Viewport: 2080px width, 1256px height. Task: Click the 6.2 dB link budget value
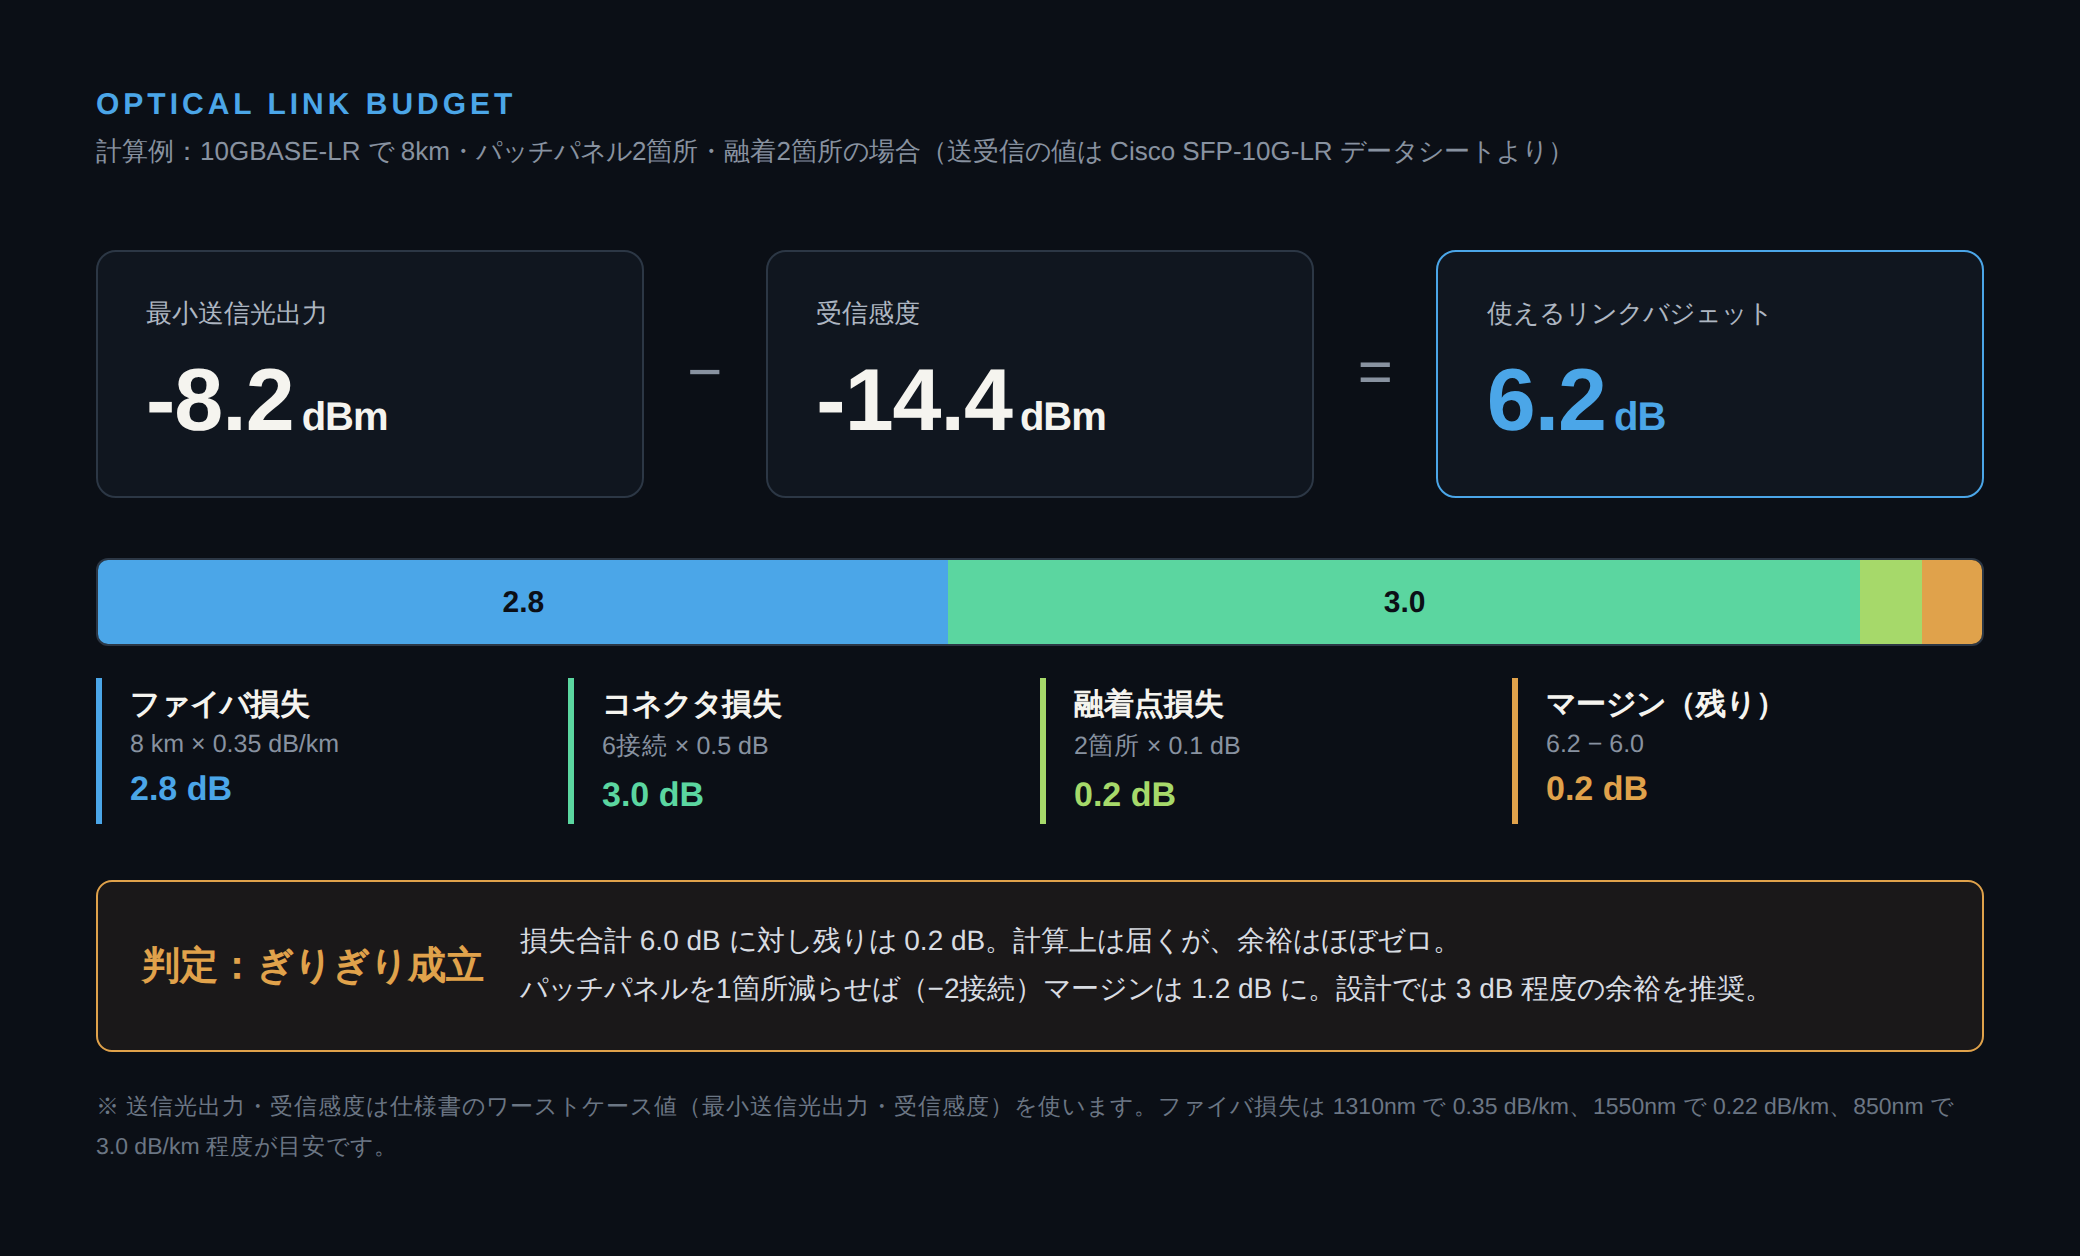[1576, 401]
